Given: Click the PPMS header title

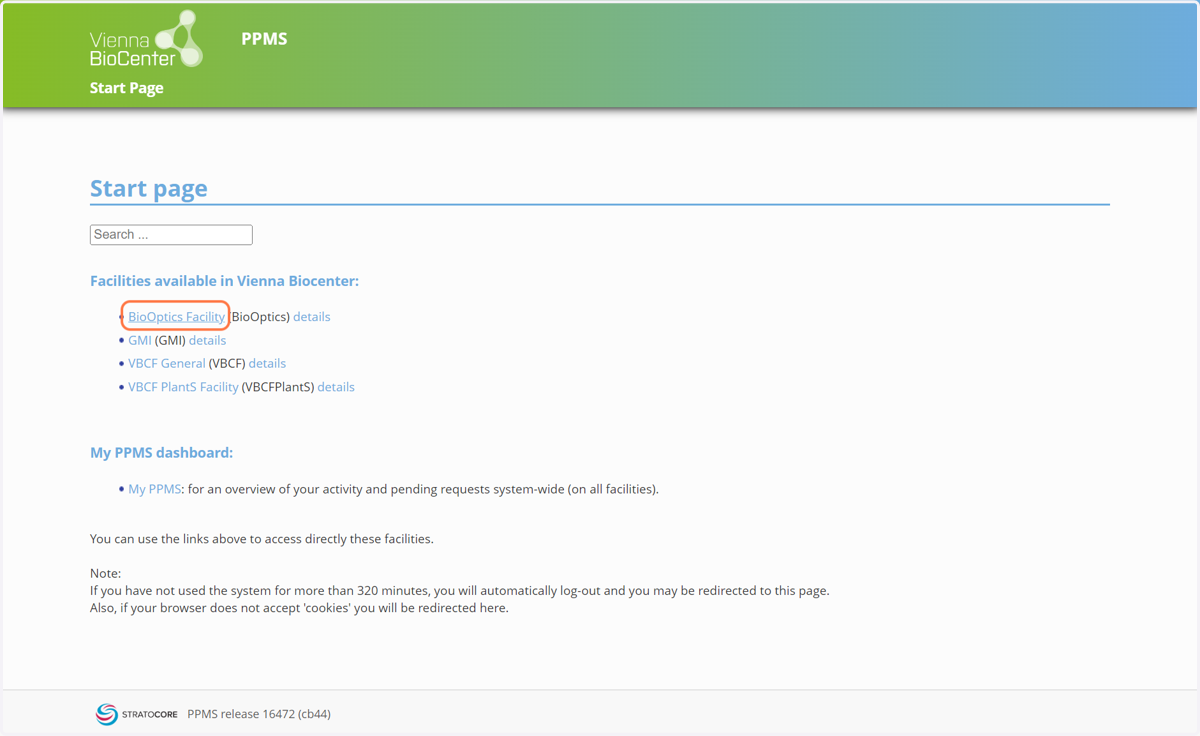Looking at the screenshot, I should click(264, 39).
